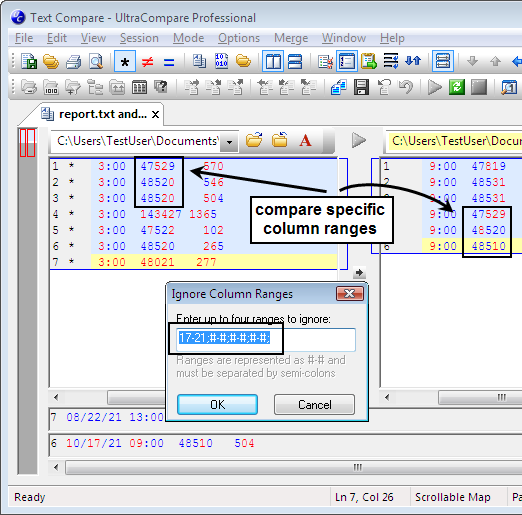This screenshot has height=515, width=522.
Task: Open the Session menu
Action: coord(139,38)
